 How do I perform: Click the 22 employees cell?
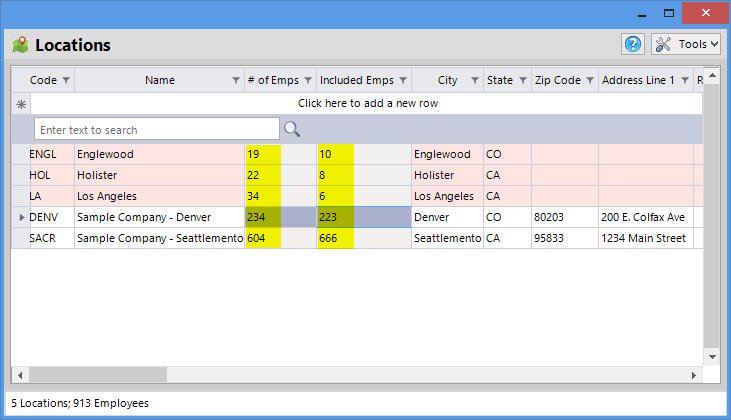[x=281, y=175]
